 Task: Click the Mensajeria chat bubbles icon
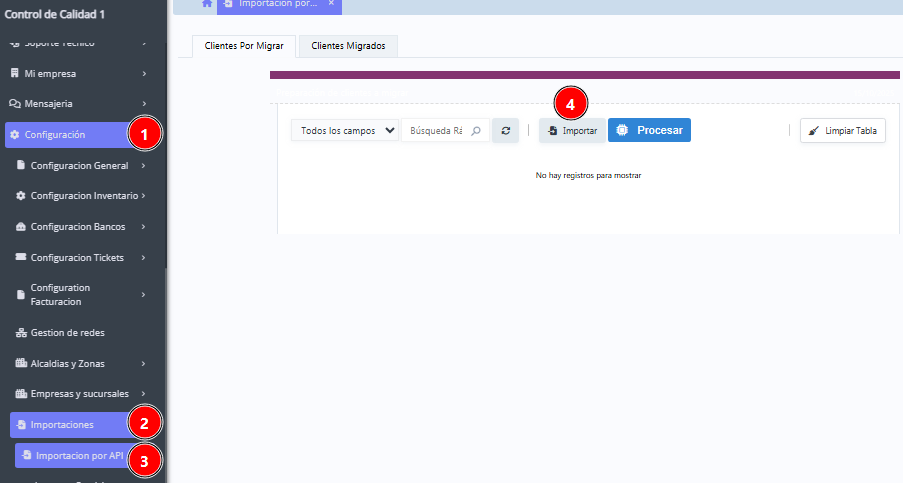point(14,104)
